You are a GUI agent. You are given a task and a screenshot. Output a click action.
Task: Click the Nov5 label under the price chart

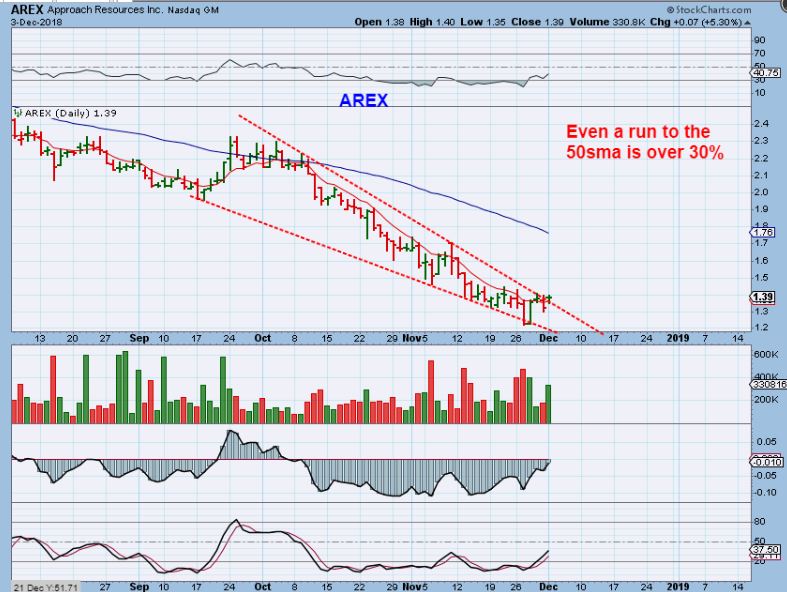tap(415, 338)
